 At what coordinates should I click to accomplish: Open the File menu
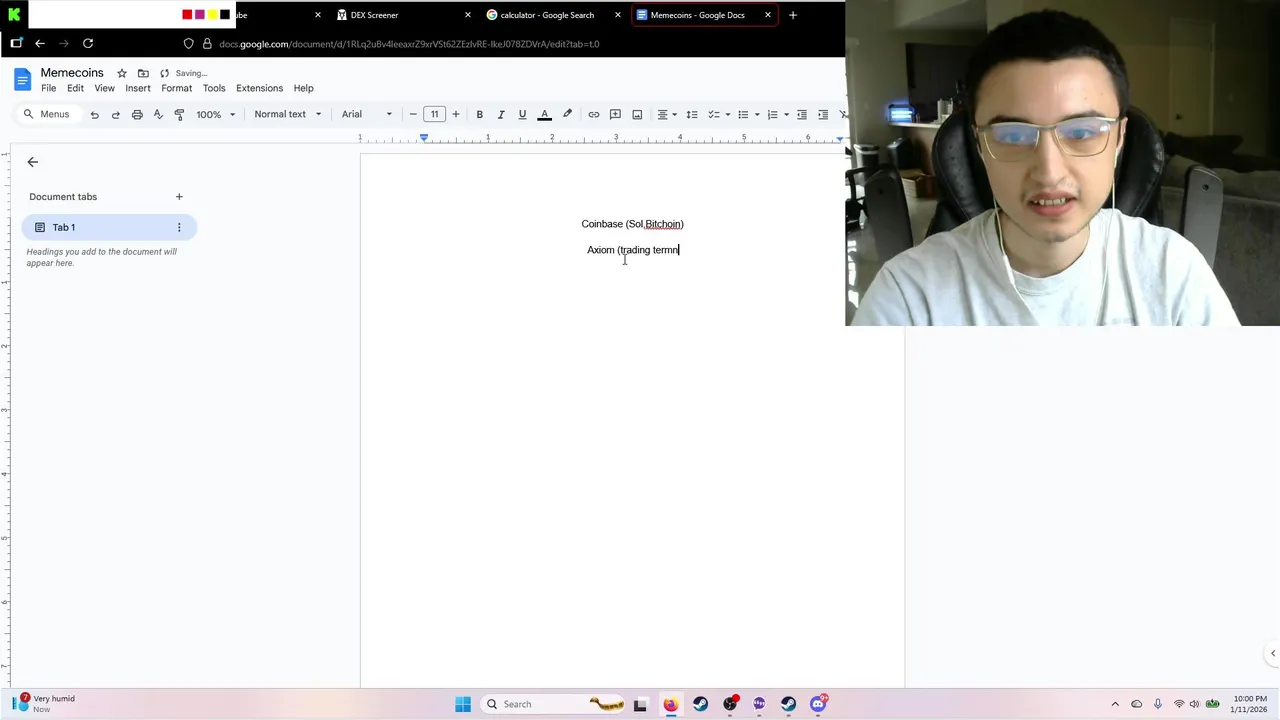48,88
